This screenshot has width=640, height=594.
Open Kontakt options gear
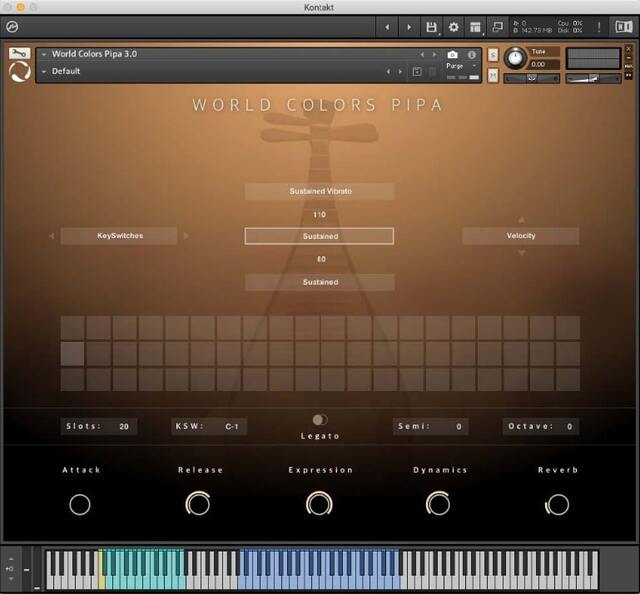453,27
